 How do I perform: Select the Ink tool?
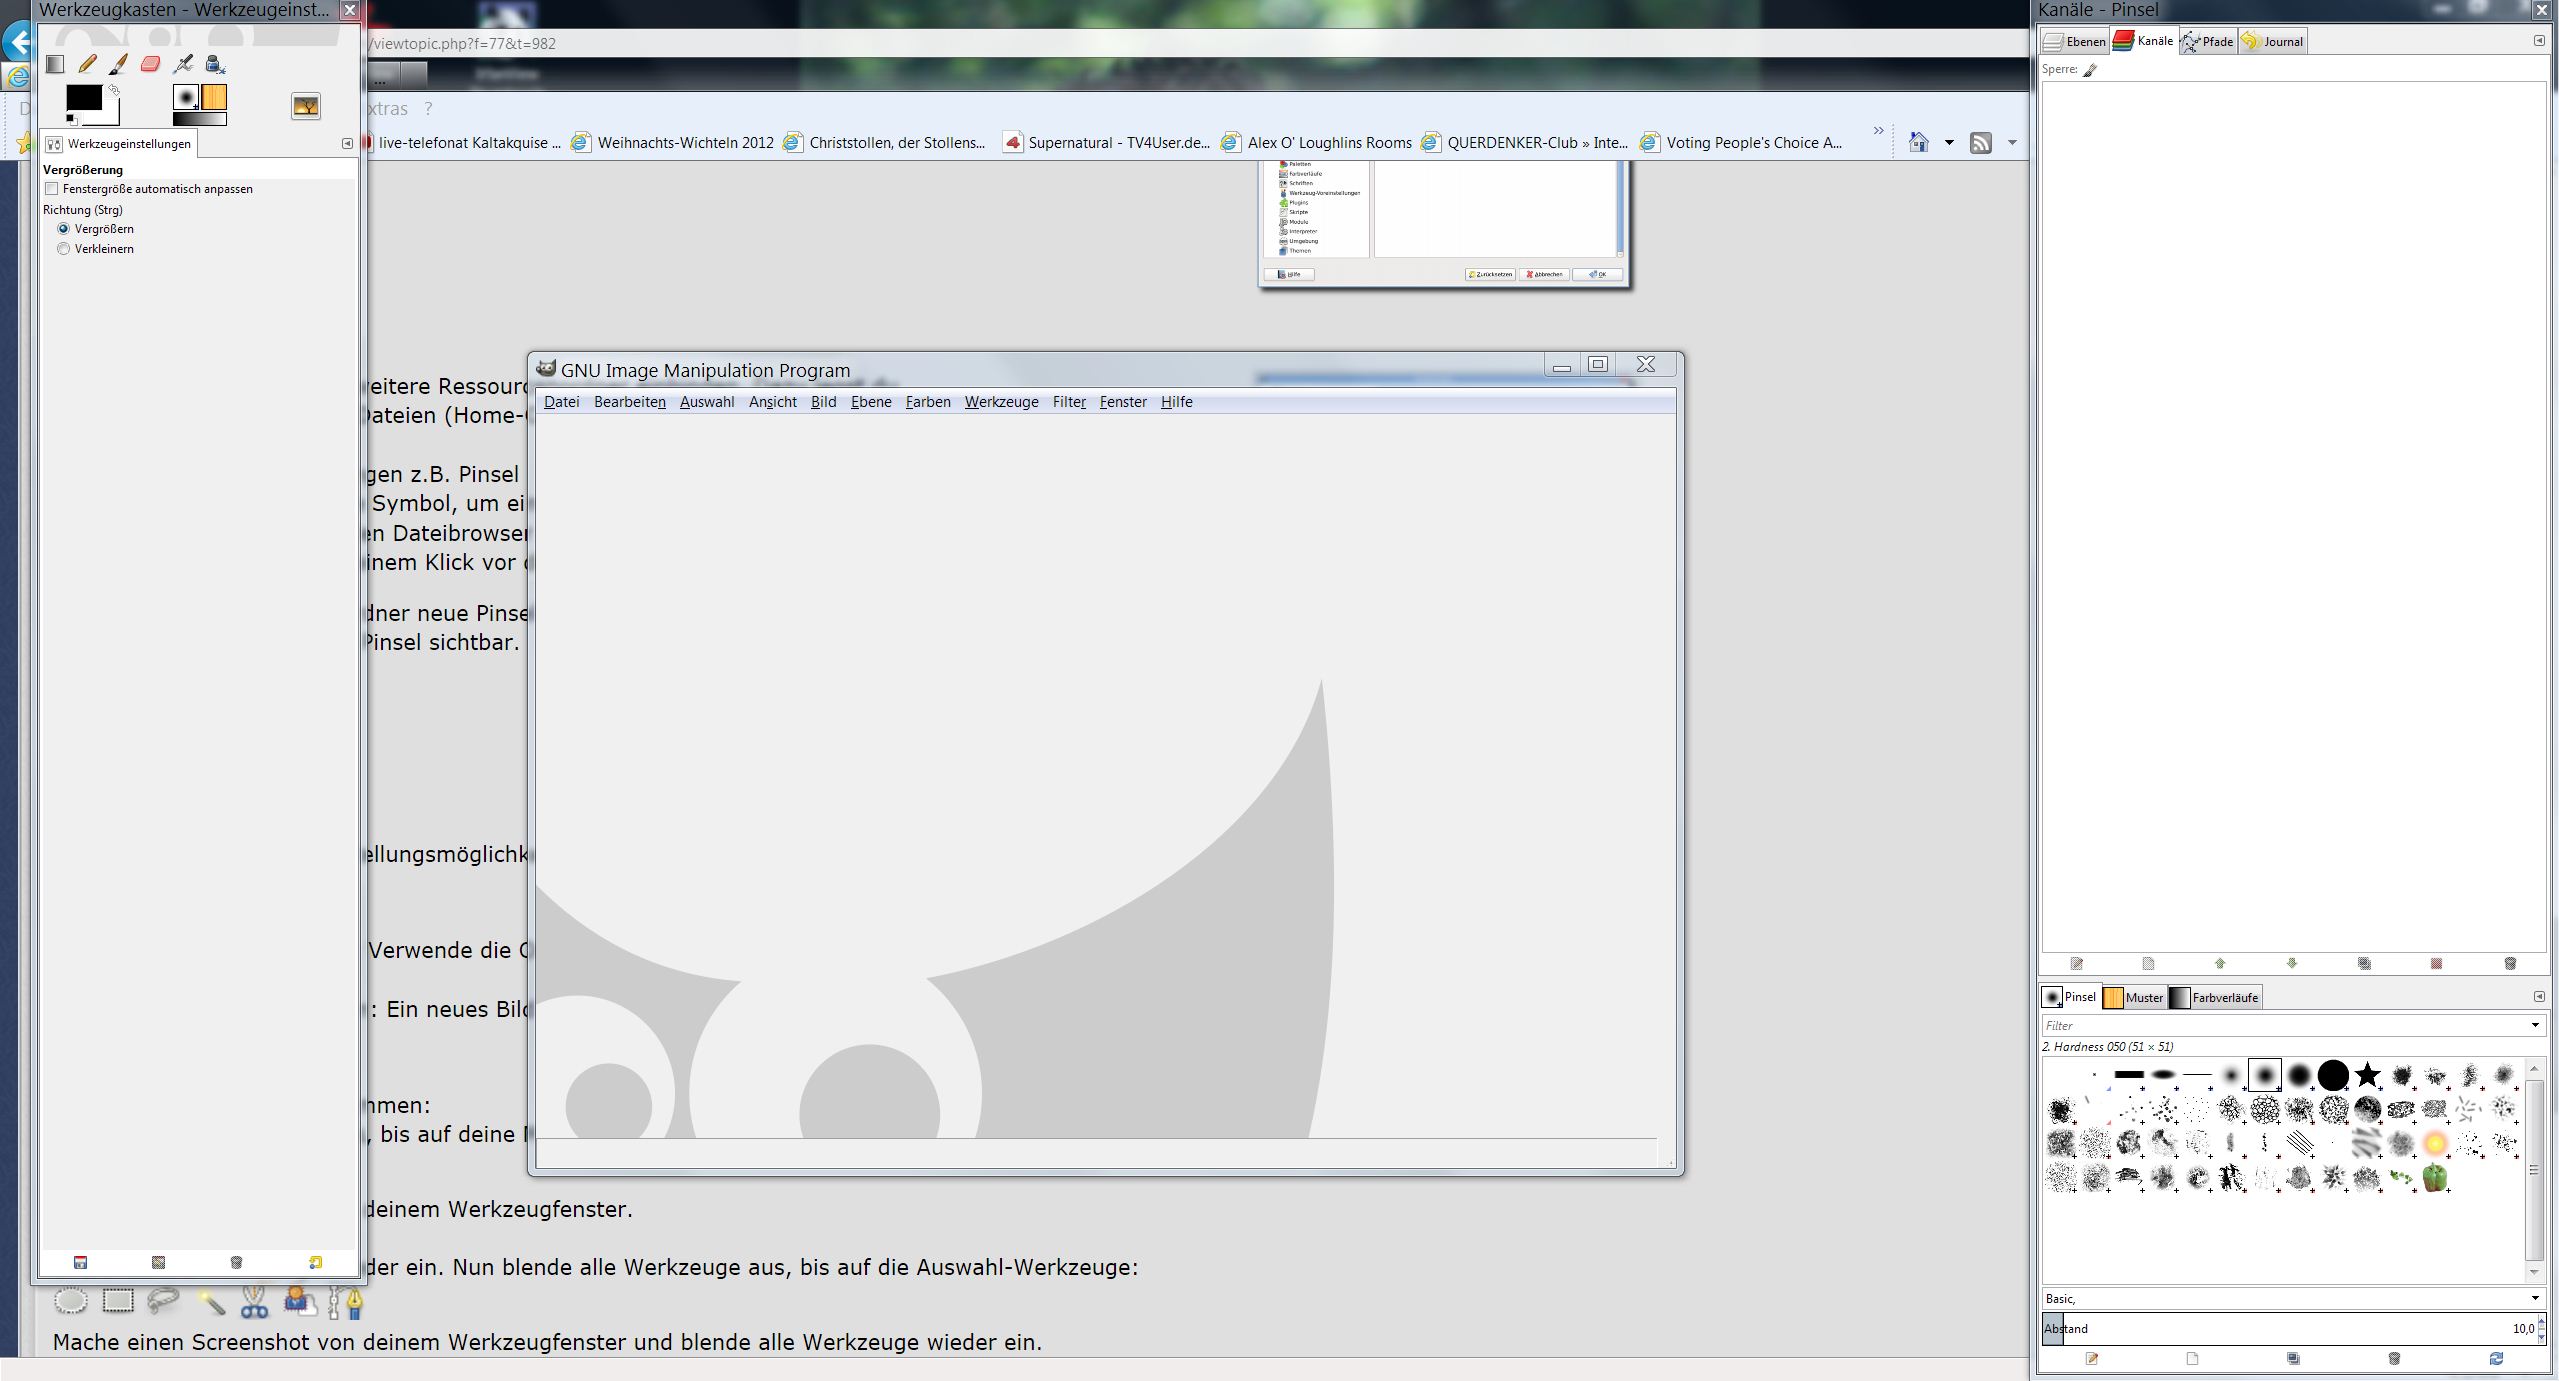pos(215,64)
